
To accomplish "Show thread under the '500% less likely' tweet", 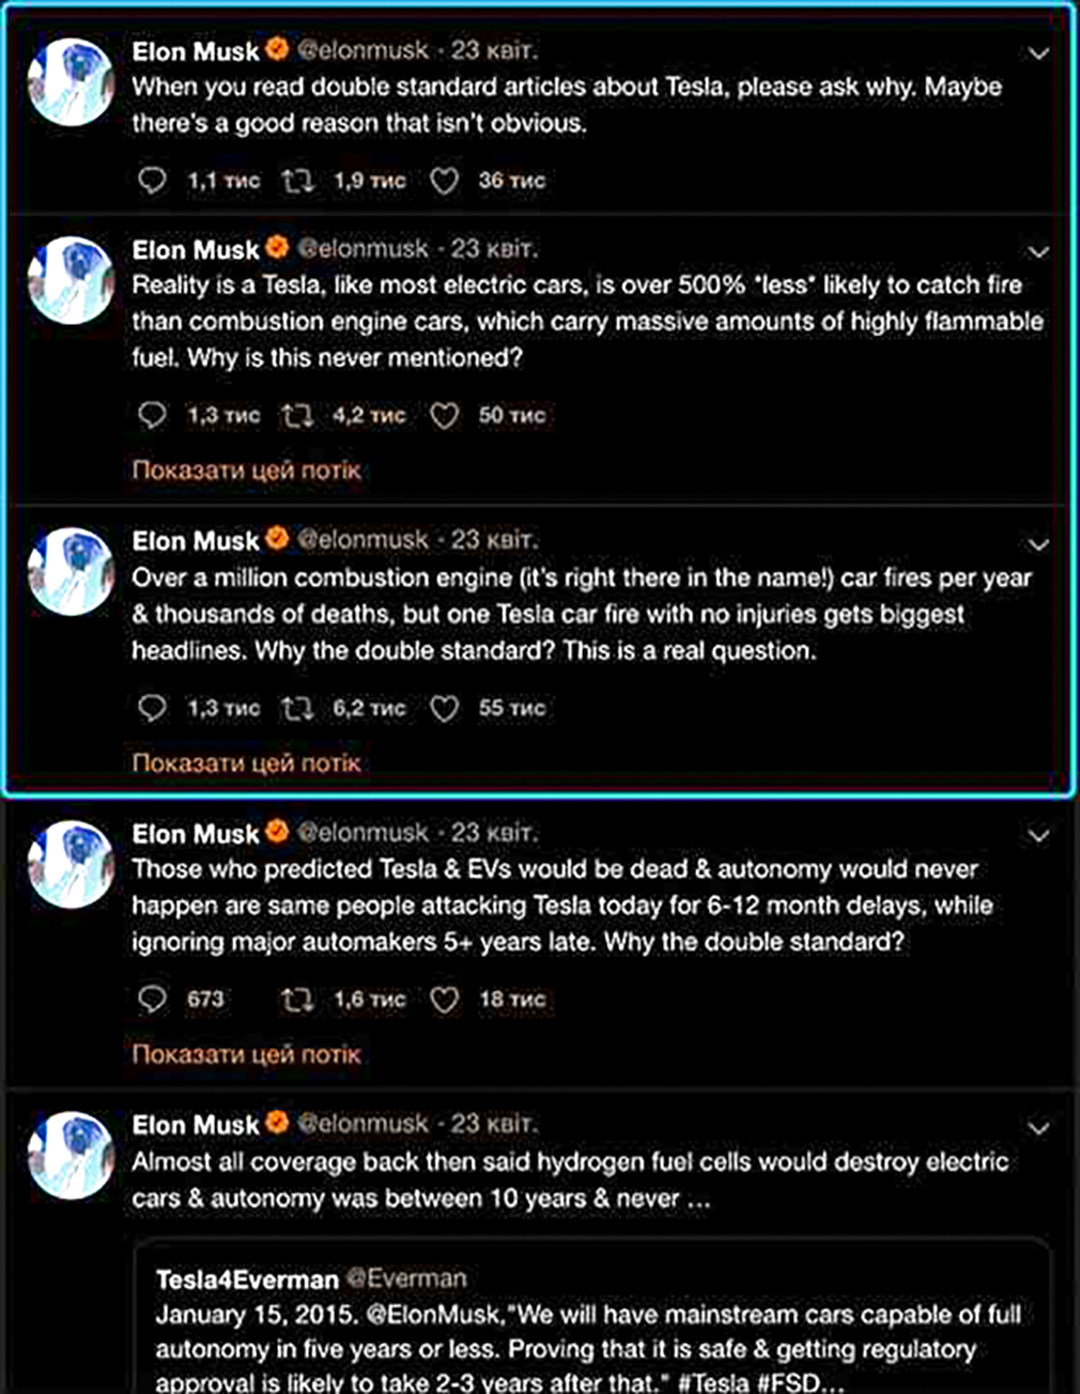I will coord(246,470).
